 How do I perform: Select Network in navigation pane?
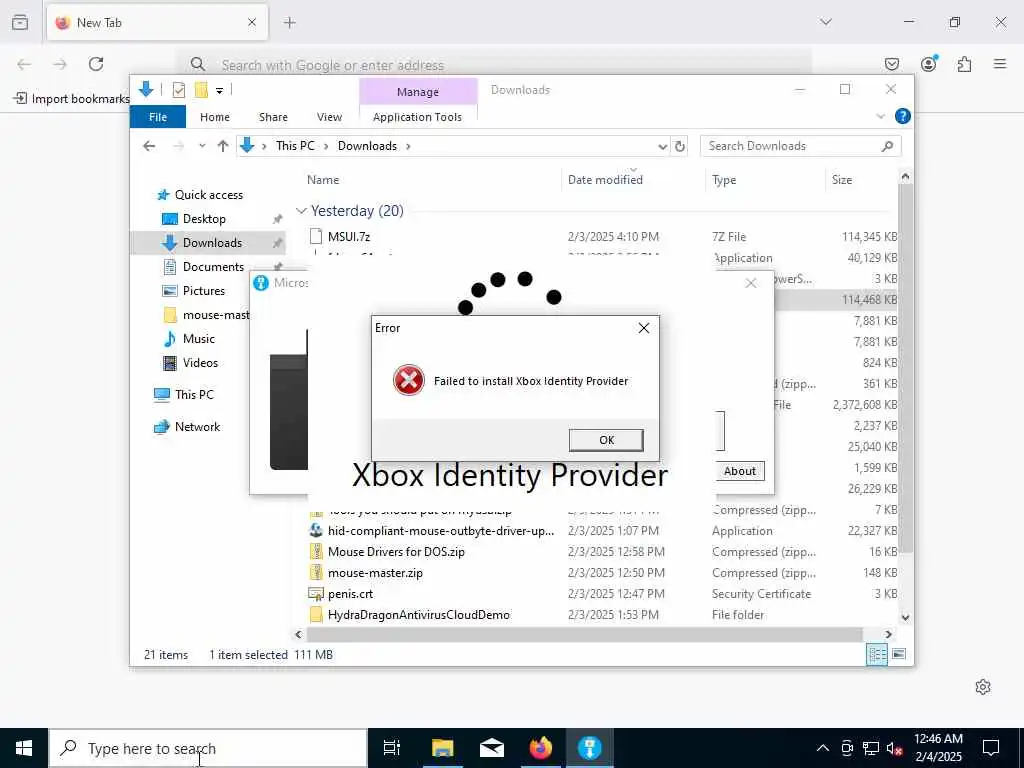click(197, 426)
